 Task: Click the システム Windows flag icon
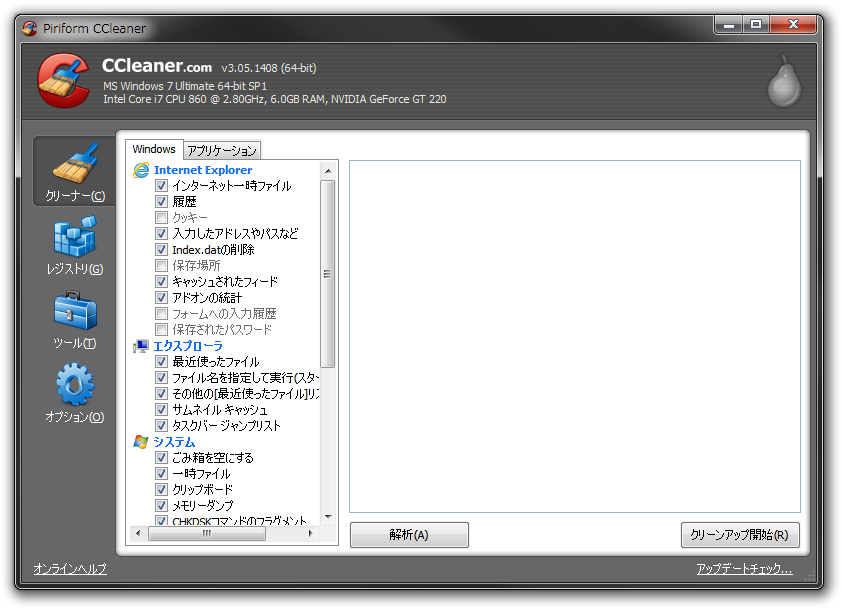(x=141, y=441)
